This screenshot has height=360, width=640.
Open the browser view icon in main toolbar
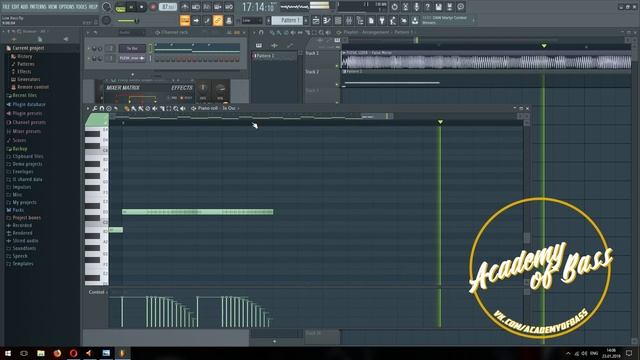[360, 20]
